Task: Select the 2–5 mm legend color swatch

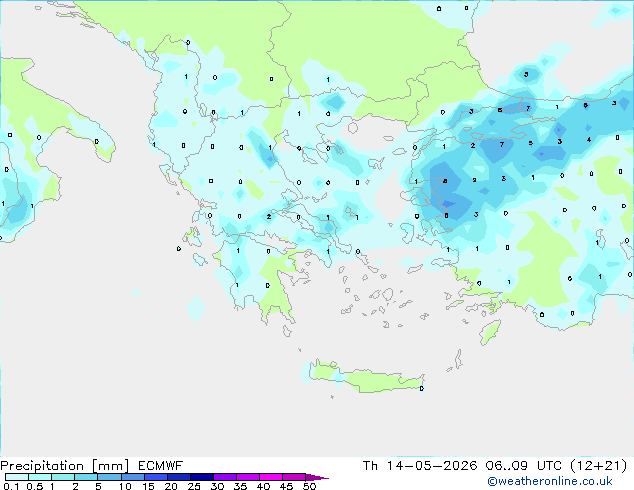Action: point(86,477)
